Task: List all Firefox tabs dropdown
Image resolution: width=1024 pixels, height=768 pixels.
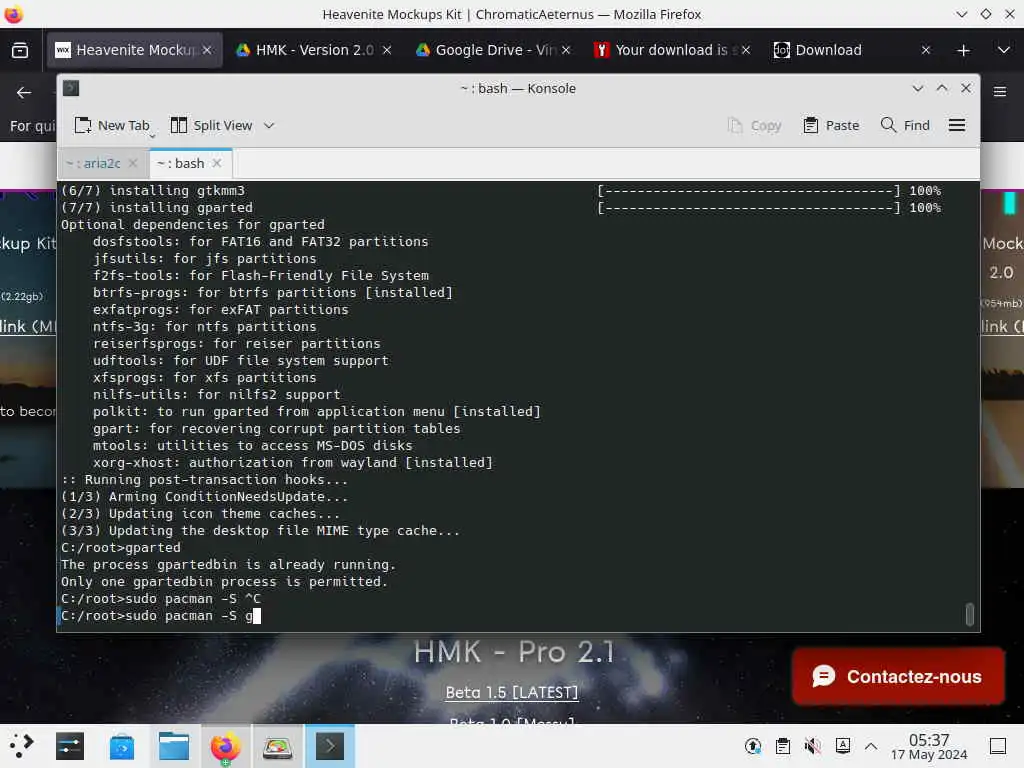Action: pos(1004,50)
